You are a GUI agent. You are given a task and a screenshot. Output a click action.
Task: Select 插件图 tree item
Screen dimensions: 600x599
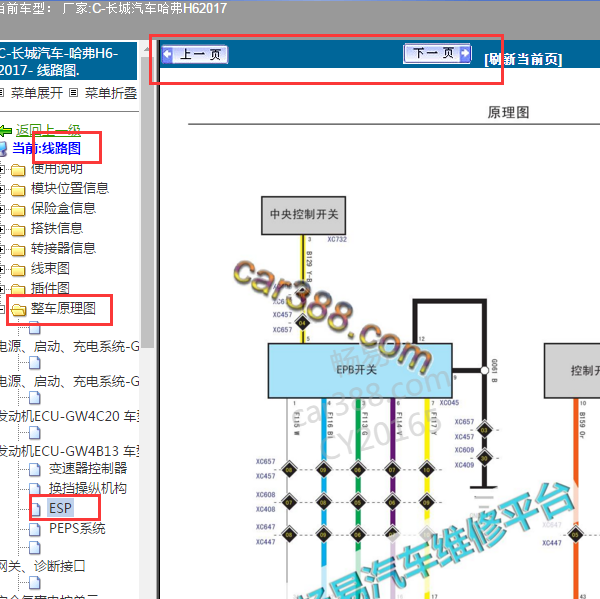(50, 288)
